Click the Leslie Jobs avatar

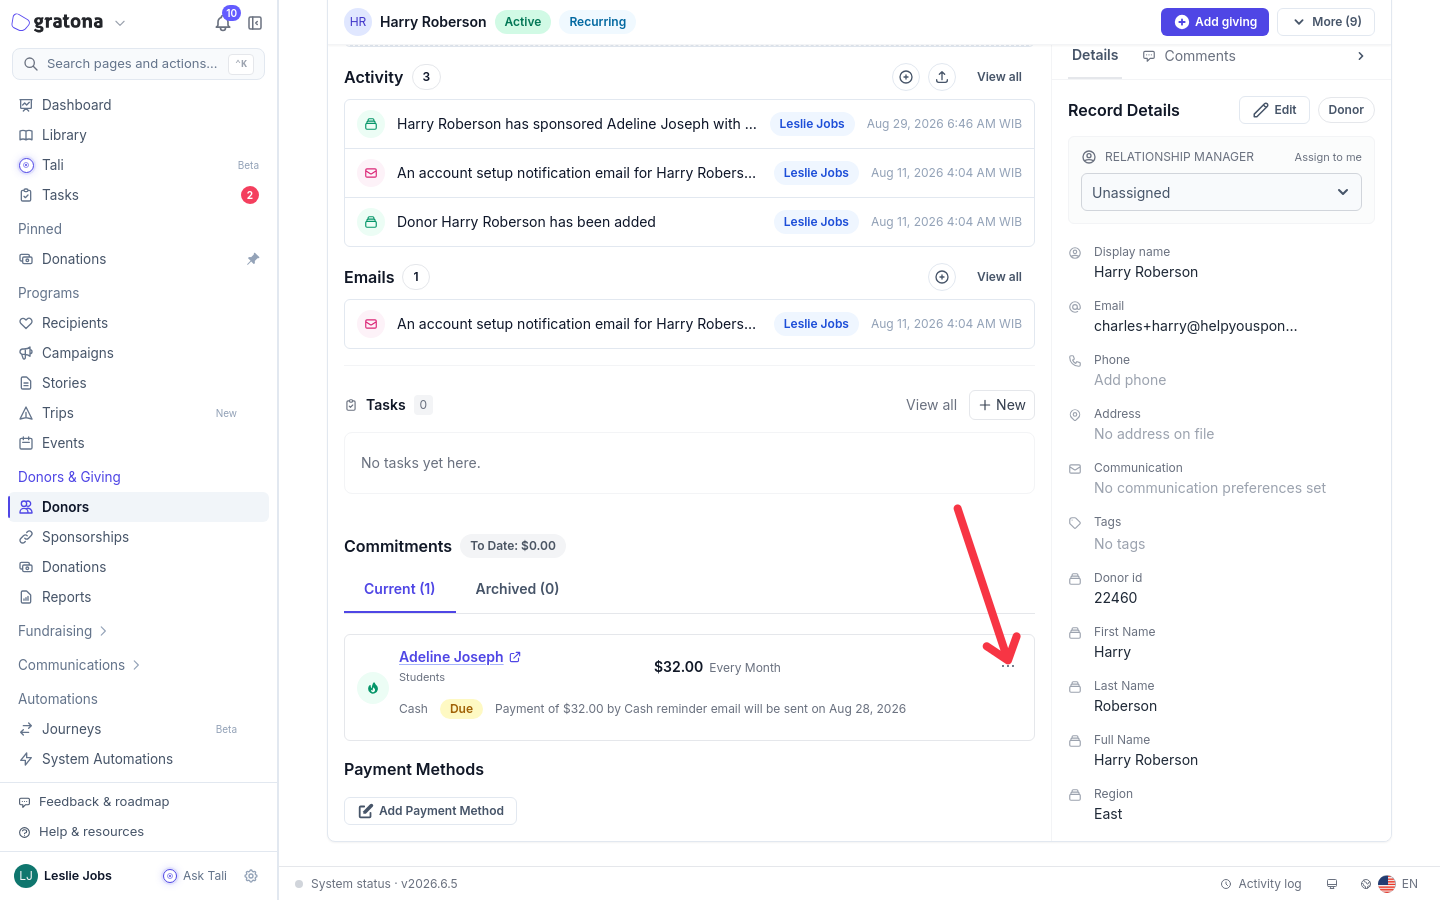click(26, 876)
